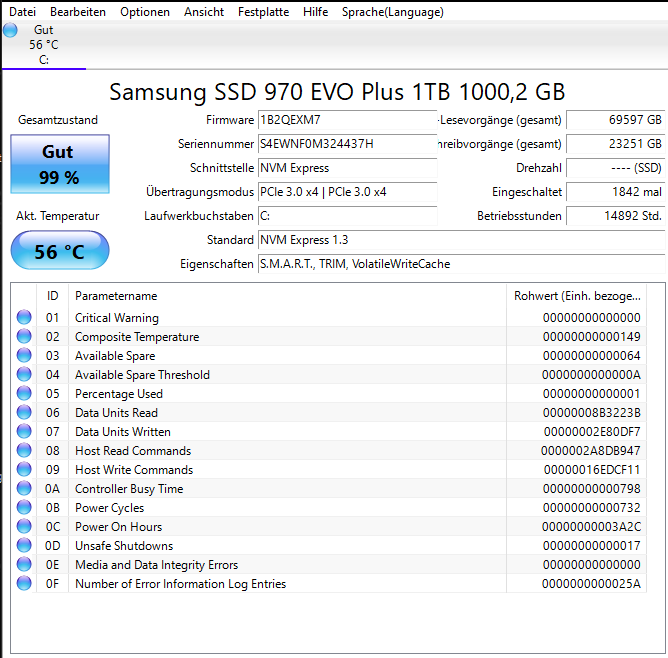Screen dimensions: 668x658
Task: Select the Composite Temperature row name
Action: (x=137, y=337)
